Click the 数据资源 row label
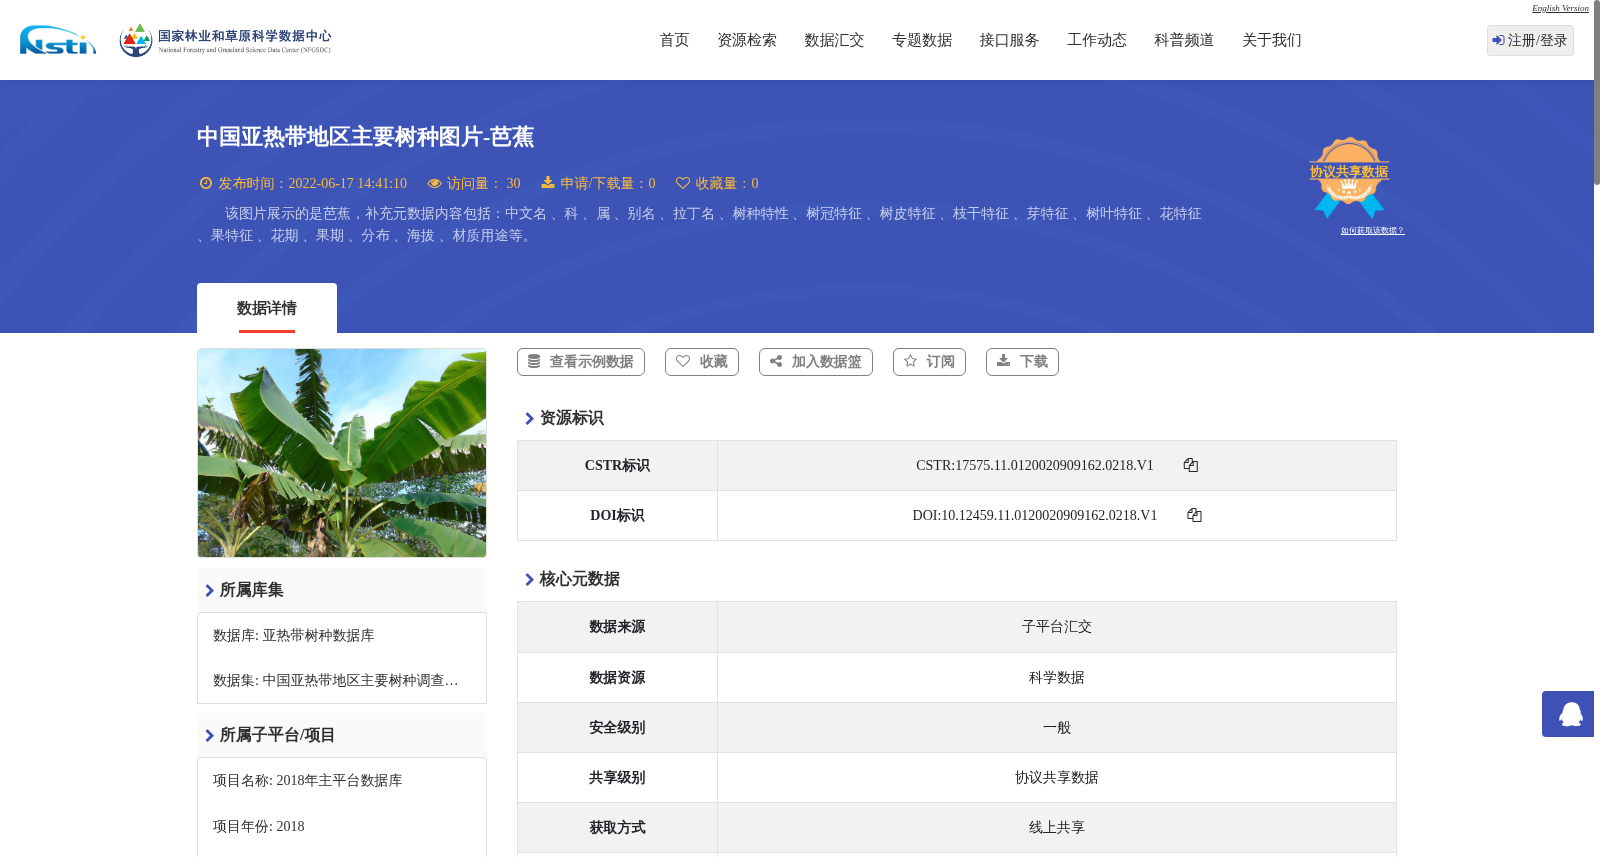 [617, 678]
